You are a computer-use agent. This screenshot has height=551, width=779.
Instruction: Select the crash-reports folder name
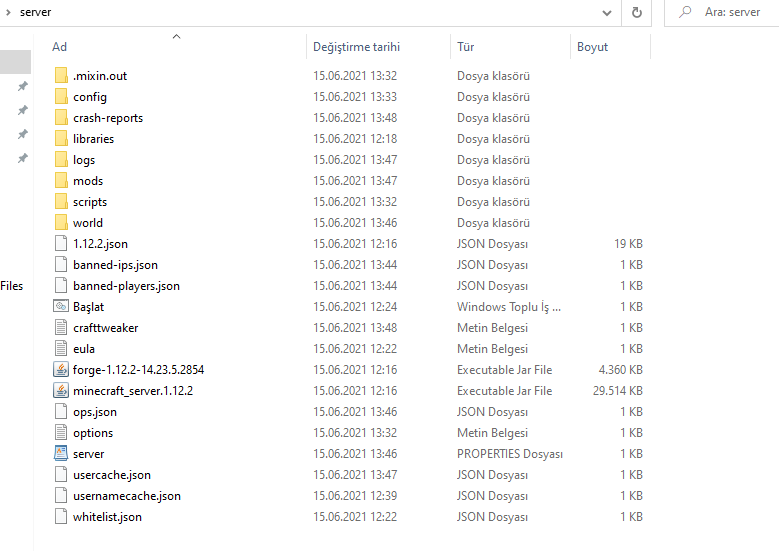coord(108,118)
